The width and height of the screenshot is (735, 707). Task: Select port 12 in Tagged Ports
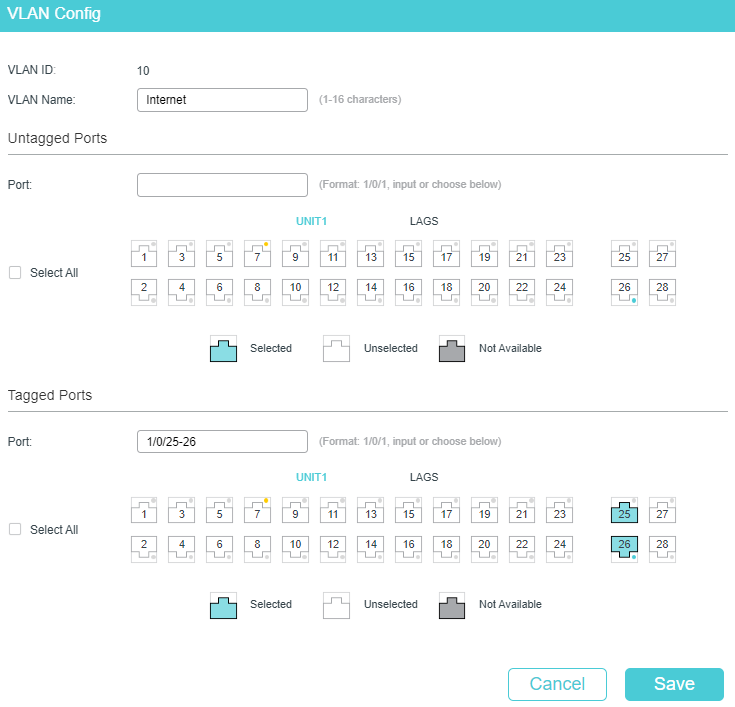(x=333, y=549)
